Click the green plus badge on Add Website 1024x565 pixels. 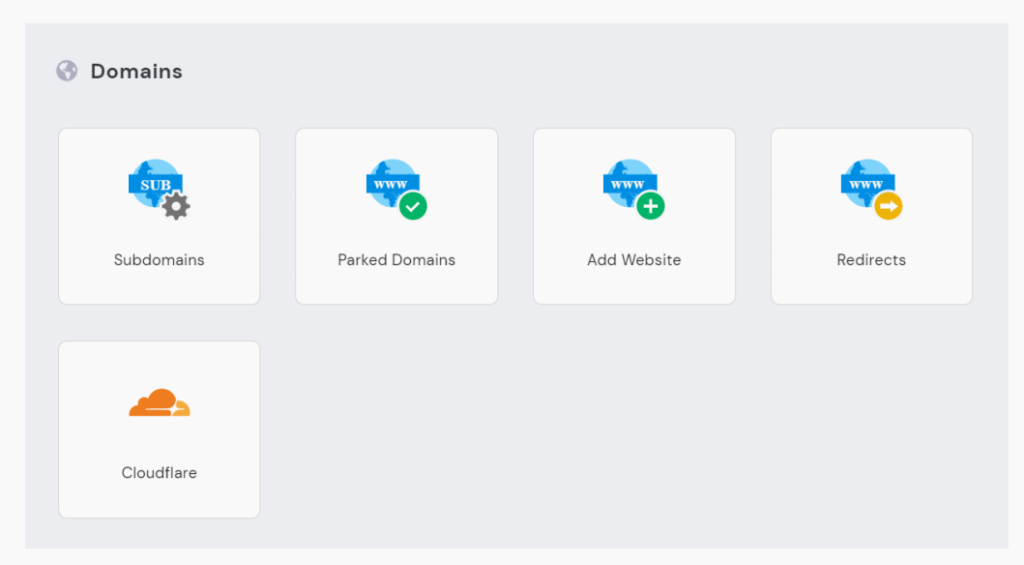click(x=651, y=206)
